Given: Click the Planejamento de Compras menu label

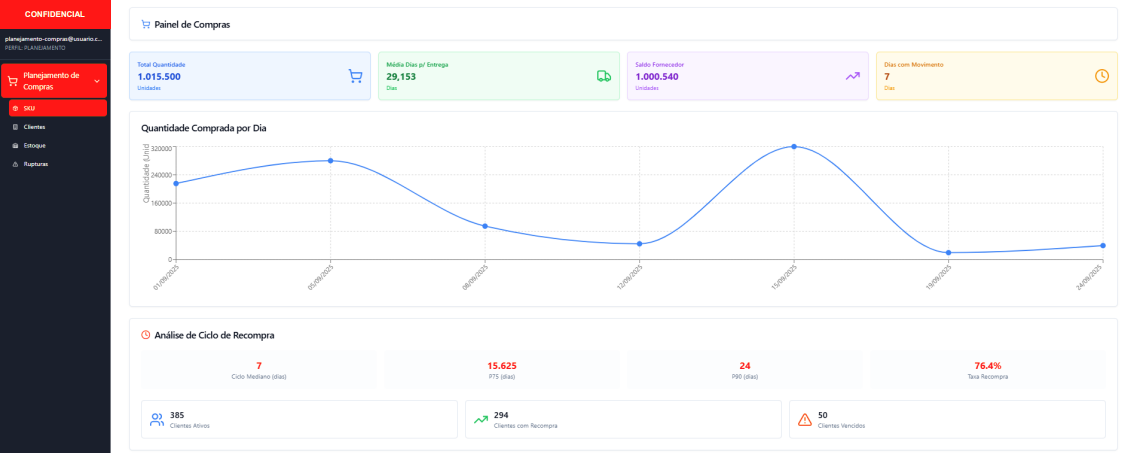Looking at the screenshot, I should [50, 81].
